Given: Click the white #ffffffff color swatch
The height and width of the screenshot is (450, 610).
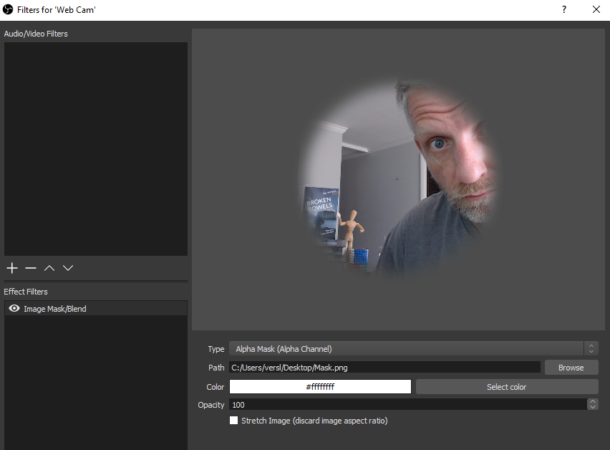Looking at the screenshot, I should pos(320,387).
